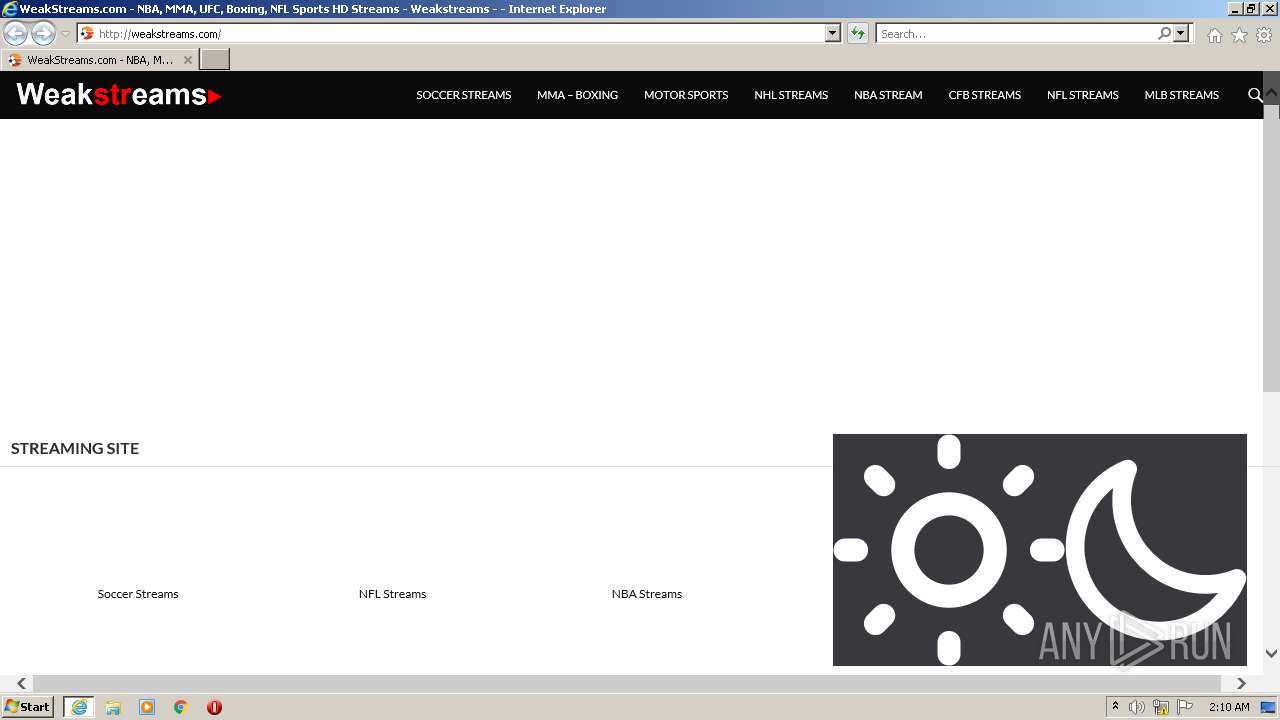The height and width of the screenshot is (720, 1280).
Task: Click the Action Center flag icon
Action: click(1185, 707)
